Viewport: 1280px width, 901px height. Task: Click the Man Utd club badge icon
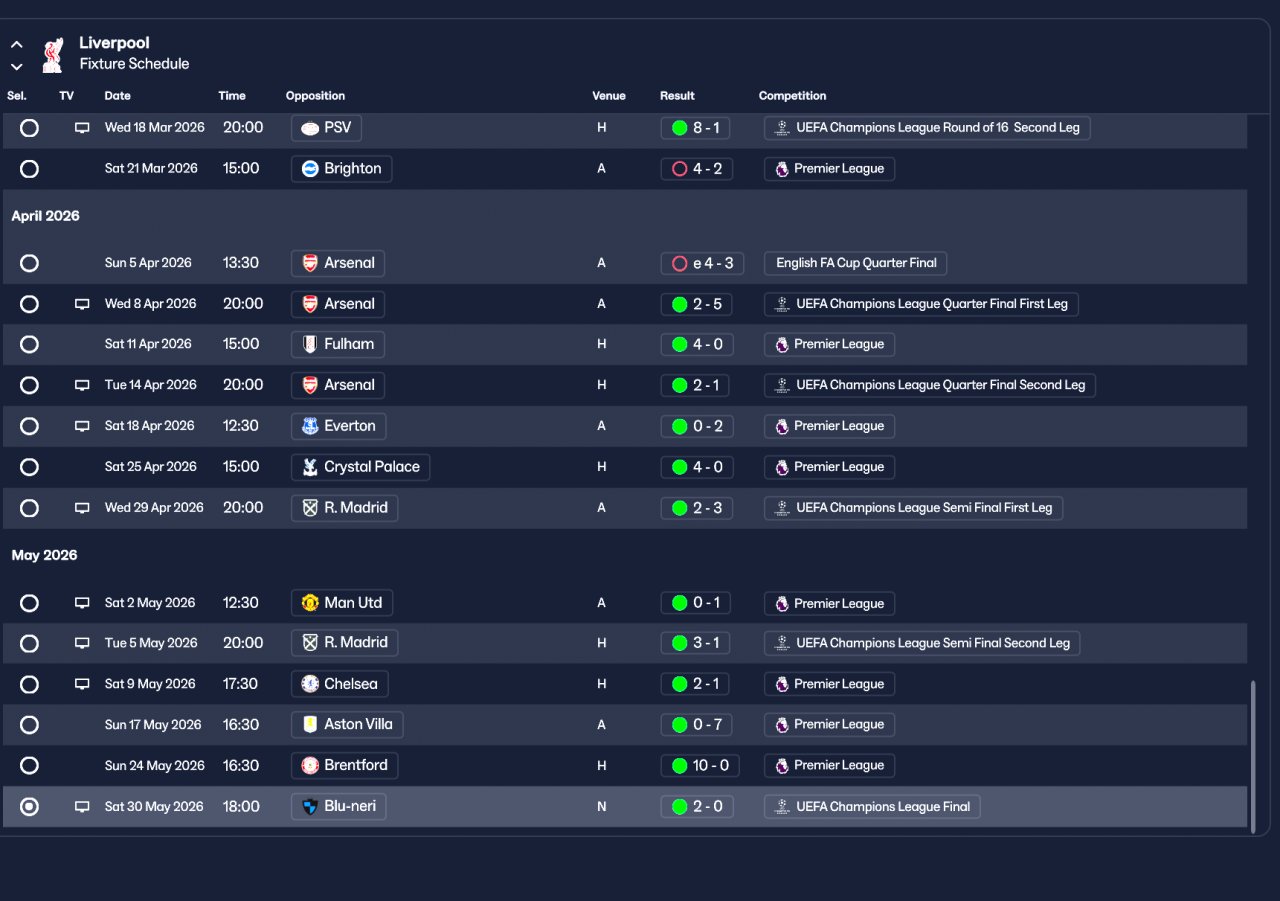click(310, 603)
